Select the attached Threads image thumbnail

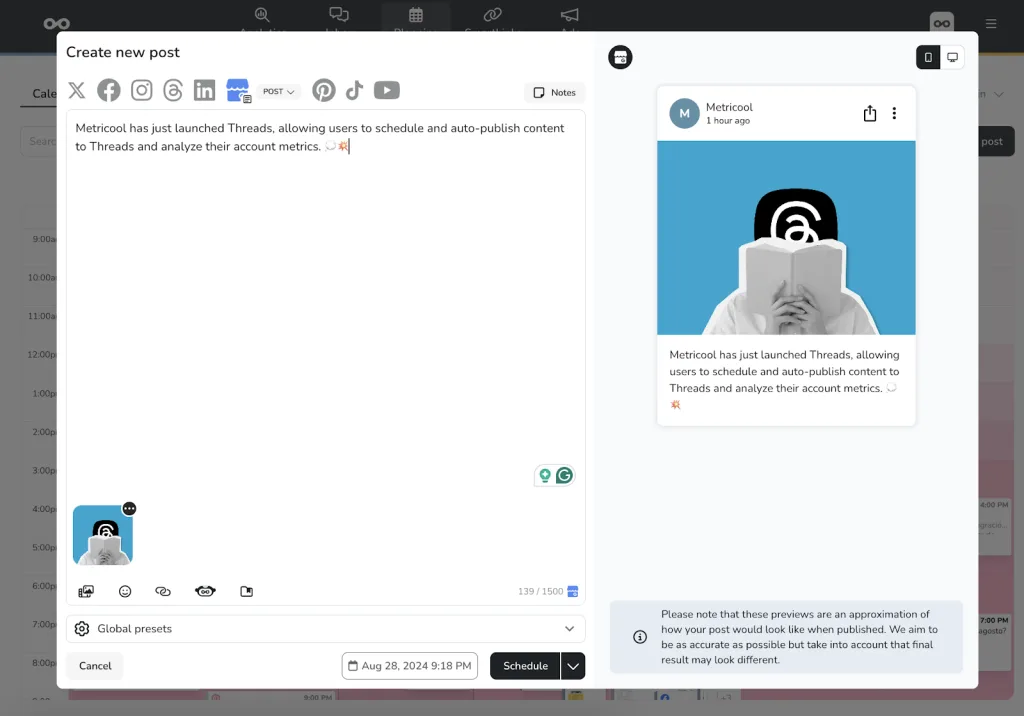tap(103, 535)
